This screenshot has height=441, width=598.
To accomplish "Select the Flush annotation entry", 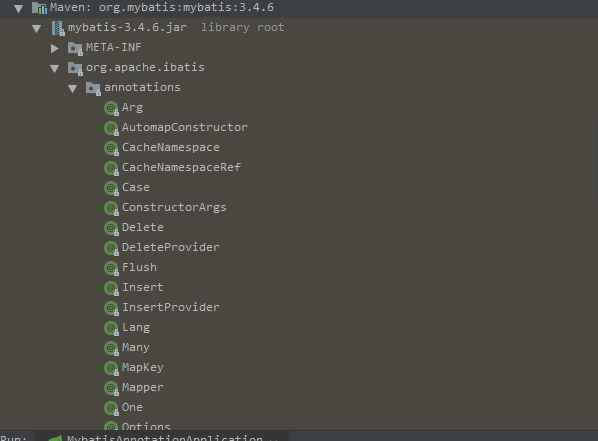I will pyautogui.click(x=139, y=267).
